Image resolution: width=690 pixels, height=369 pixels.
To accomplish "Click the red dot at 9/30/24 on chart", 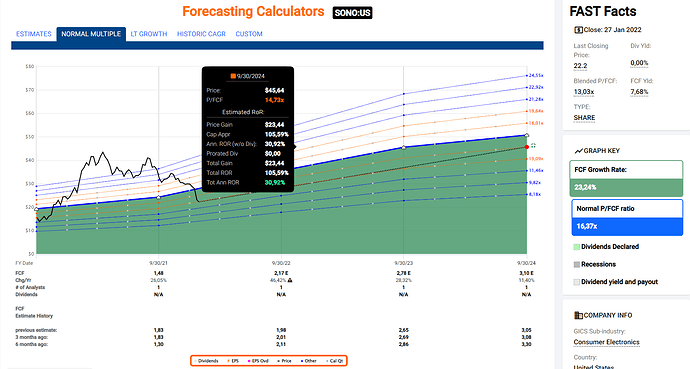I will pyautogui.click(x=527, y=147).
